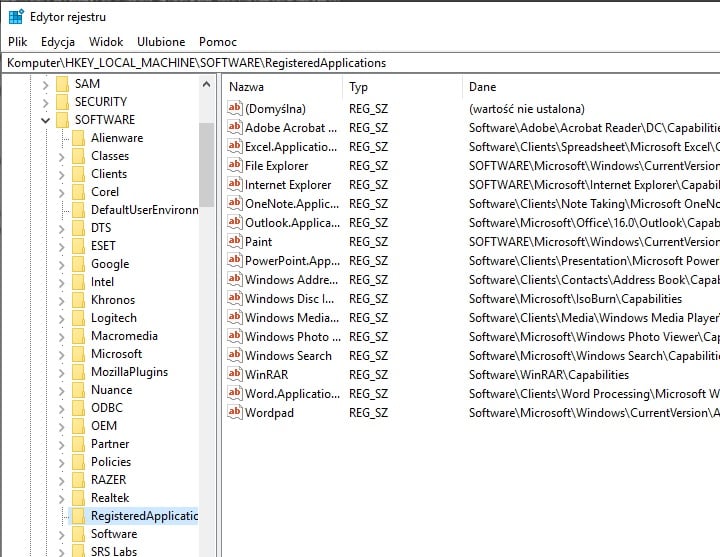Screen dimensions: 720x557
Task: Sort values by Nazwa column header
Action: 280,87
